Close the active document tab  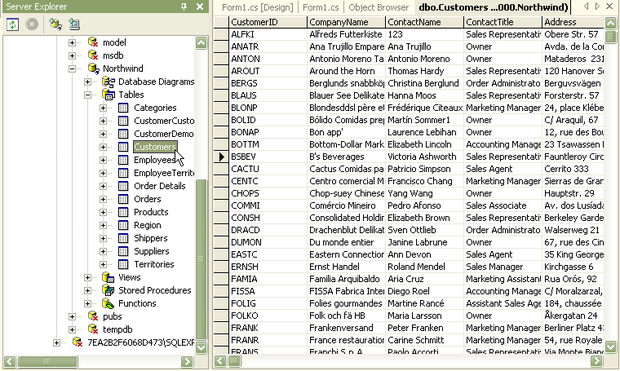click(609, 6)
